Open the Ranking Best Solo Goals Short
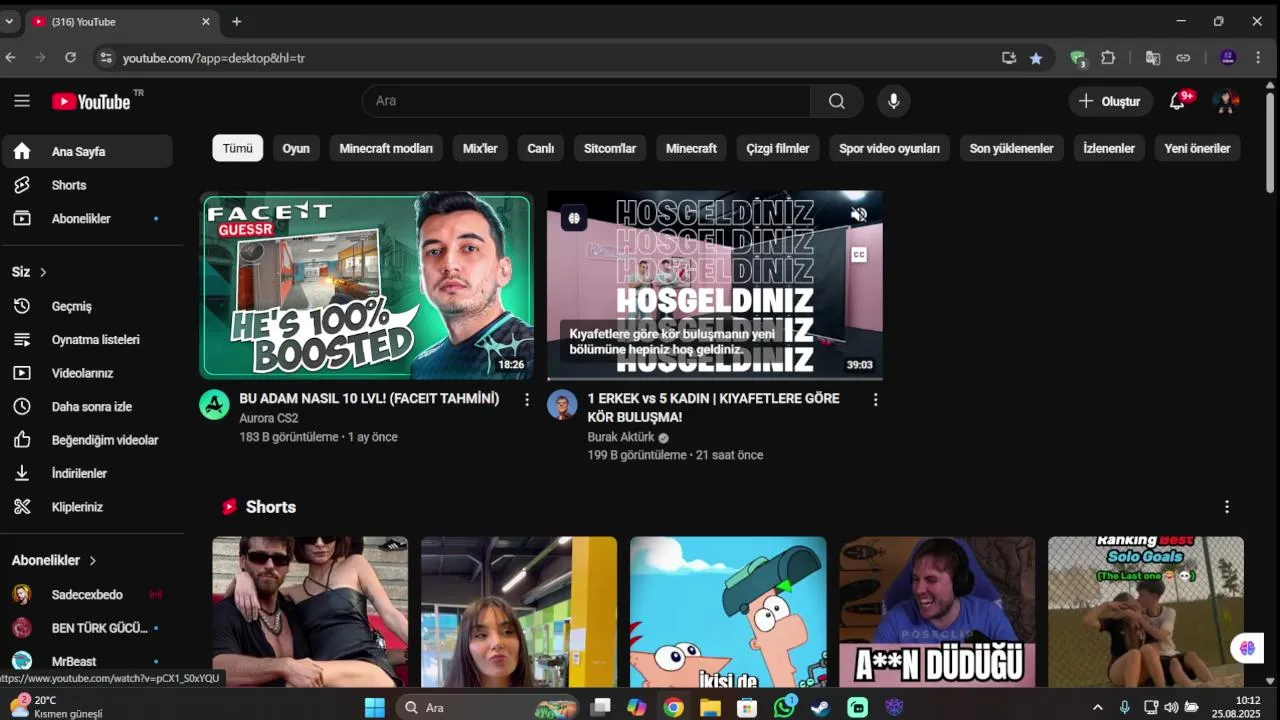Image resolution: width=1280 pixels, height=720 pixels. (x=1146, y=612)
